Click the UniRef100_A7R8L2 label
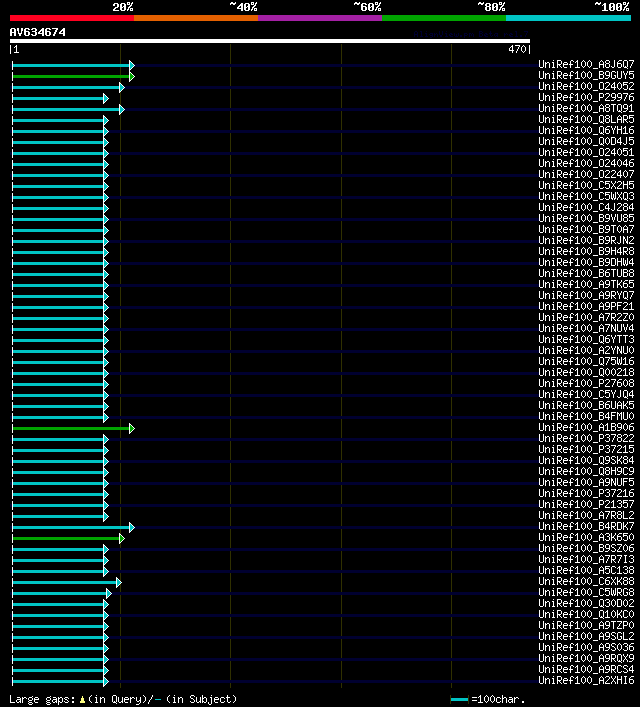This screenshot has width=640, height=707. point(586,515)
